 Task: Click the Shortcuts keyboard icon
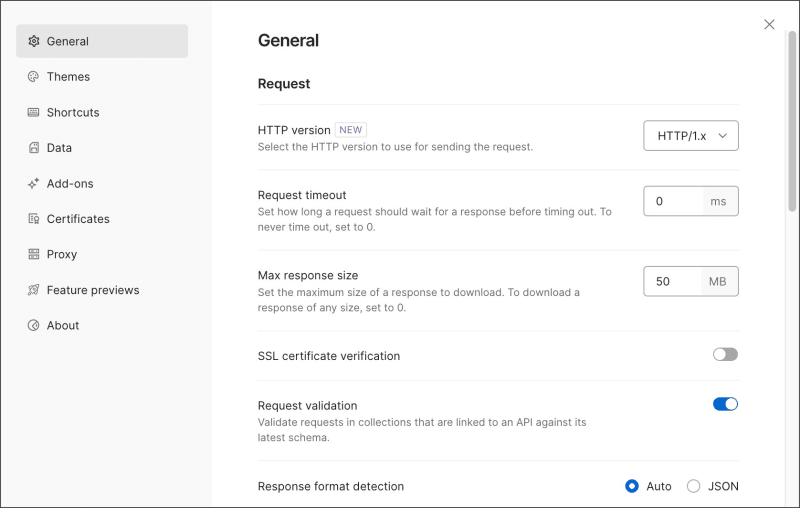coord(34,112)
